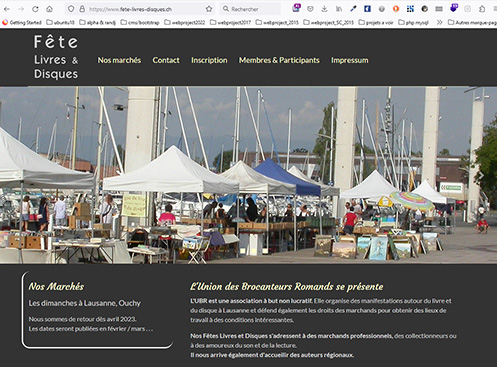This screenshot has width=497, height=367.
Task: Navigate to the Inscription page
Action: coord(209,60)
